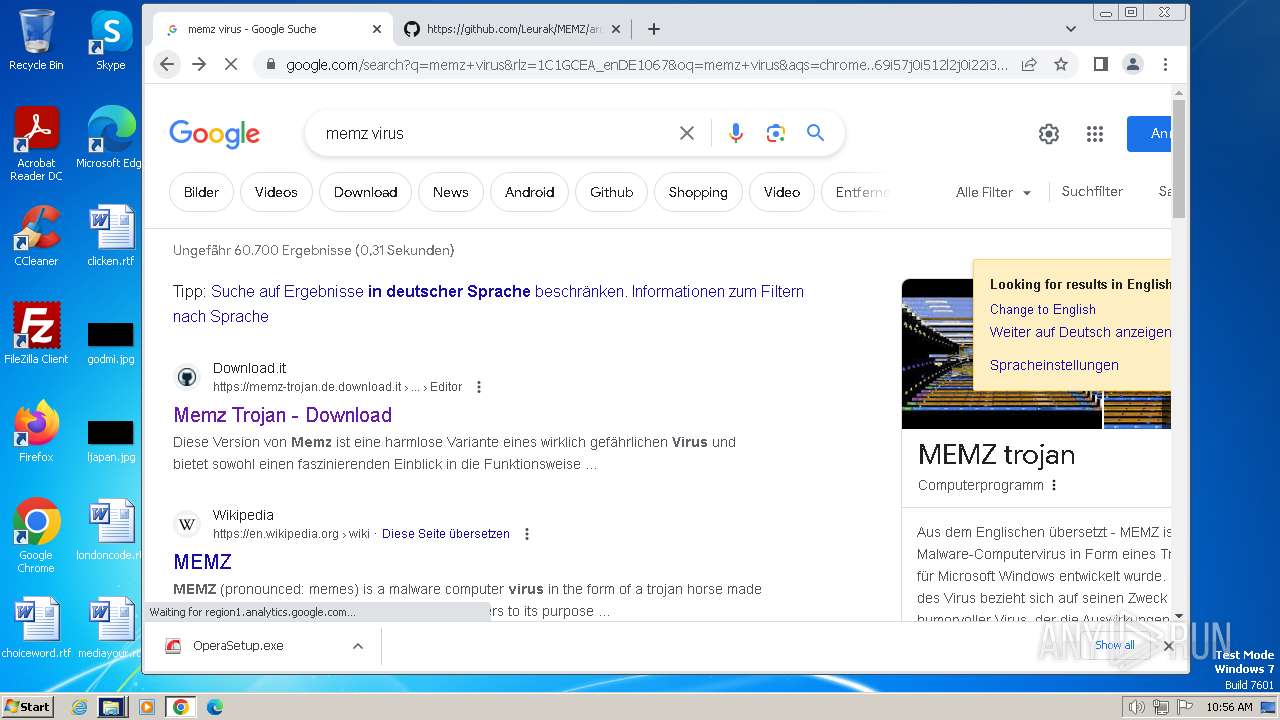Open FileZilla Client desktop shortcut
The image size is (1280, 720).
tap(36, 333)
